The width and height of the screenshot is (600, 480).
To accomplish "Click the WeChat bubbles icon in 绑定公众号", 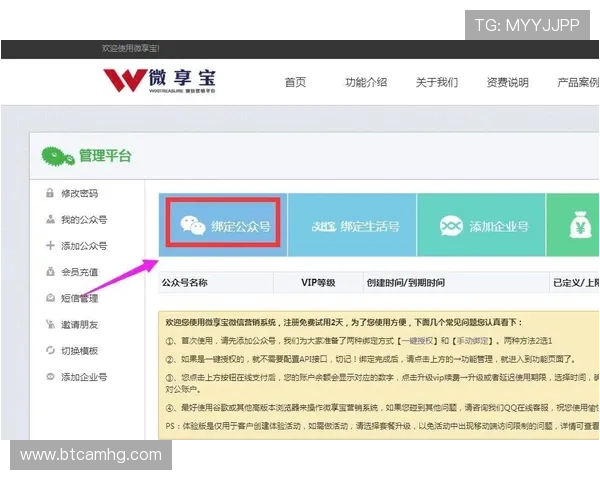I will pos(193,225).
